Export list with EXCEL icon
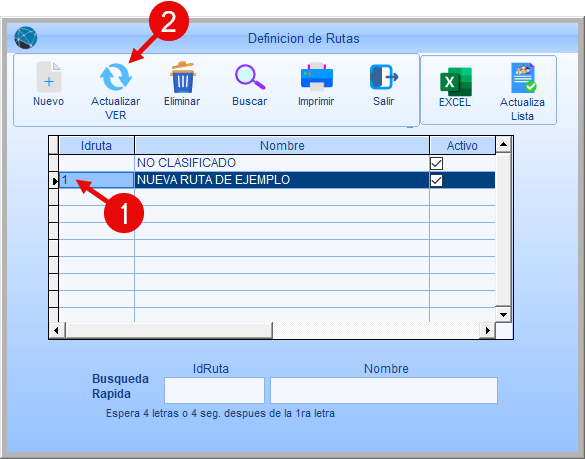This screenshot has width=585, height=459. click(x=456, y=82)
